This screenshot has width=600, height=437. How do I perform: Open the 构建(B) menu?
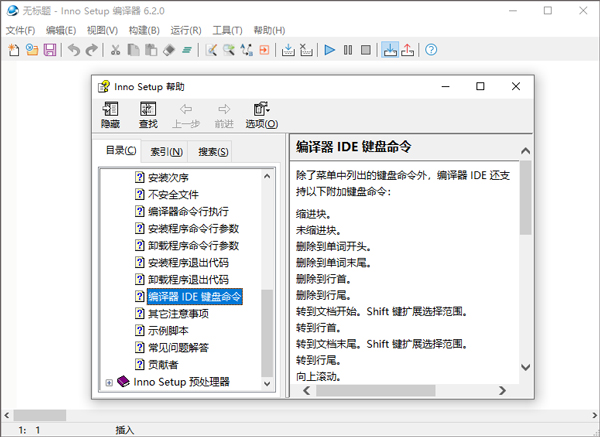pos(144,30)
